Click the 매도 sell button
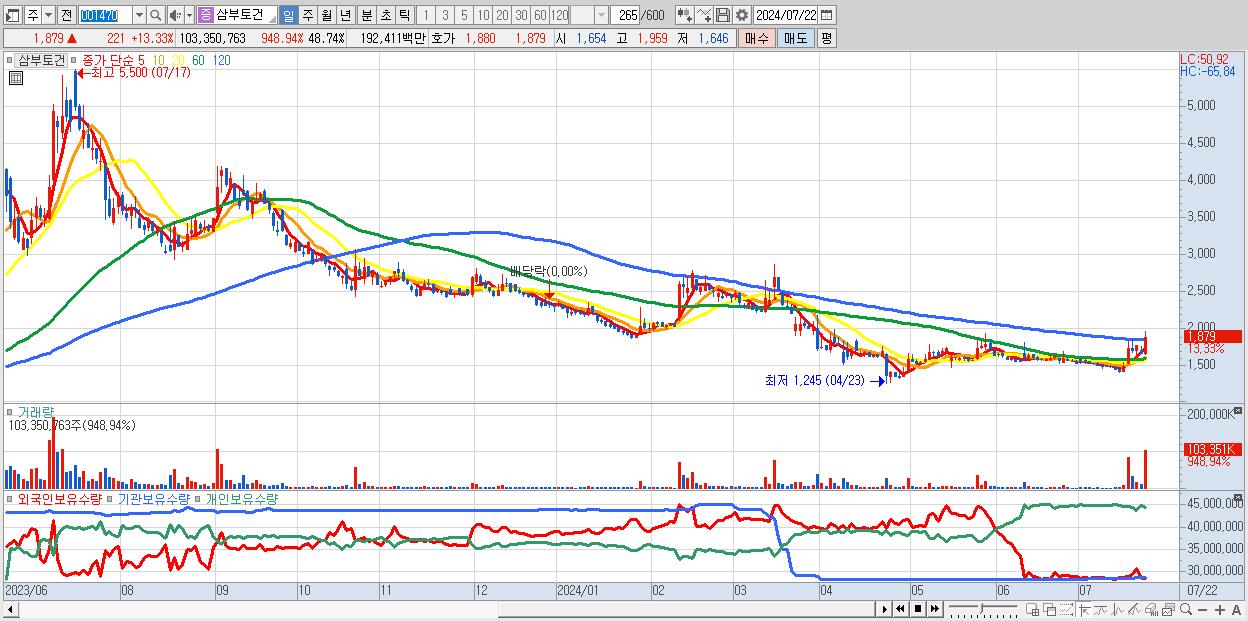1248x621 pixels. 796,38
